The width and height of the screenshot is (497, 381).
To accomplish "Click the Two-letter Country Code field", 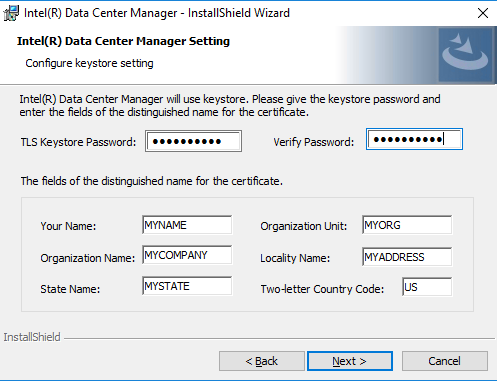I will click(427, 287).
